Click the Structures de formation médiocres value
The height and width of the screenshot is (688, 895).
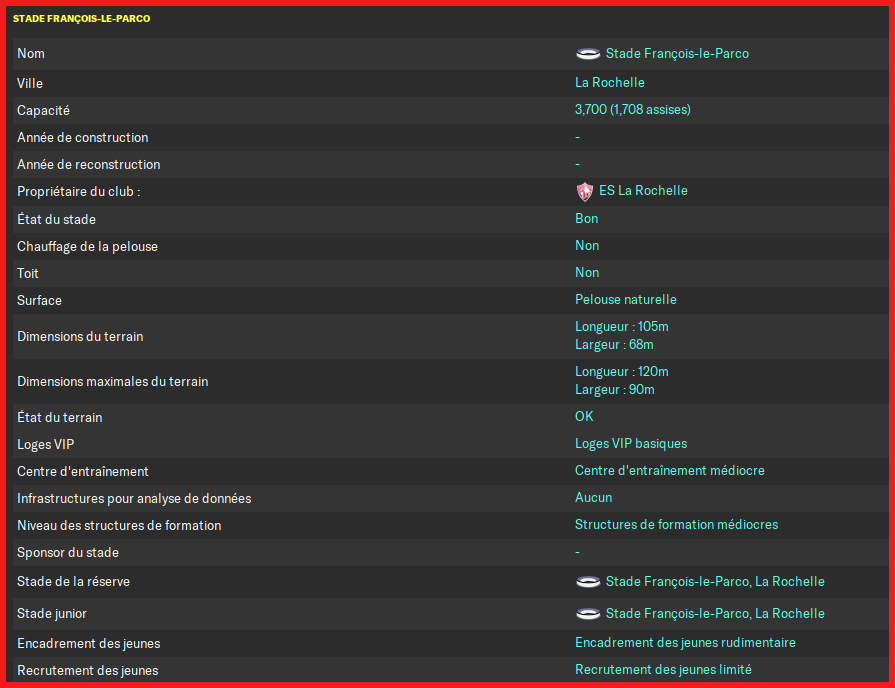(x=676, y=525)
